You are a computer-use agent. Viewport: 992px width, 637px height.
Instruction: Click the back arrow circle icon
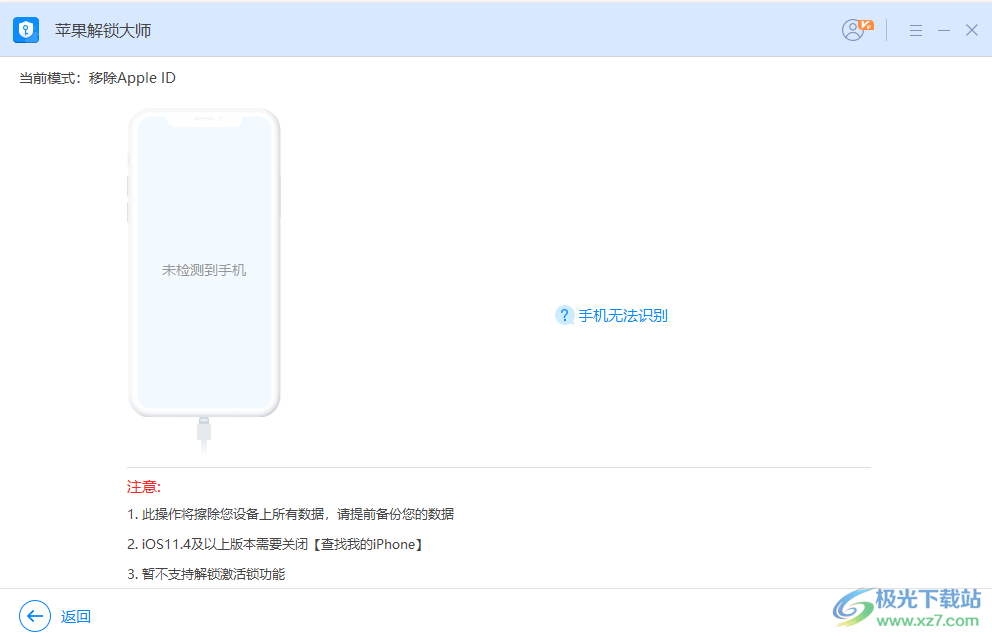(35, 615)
